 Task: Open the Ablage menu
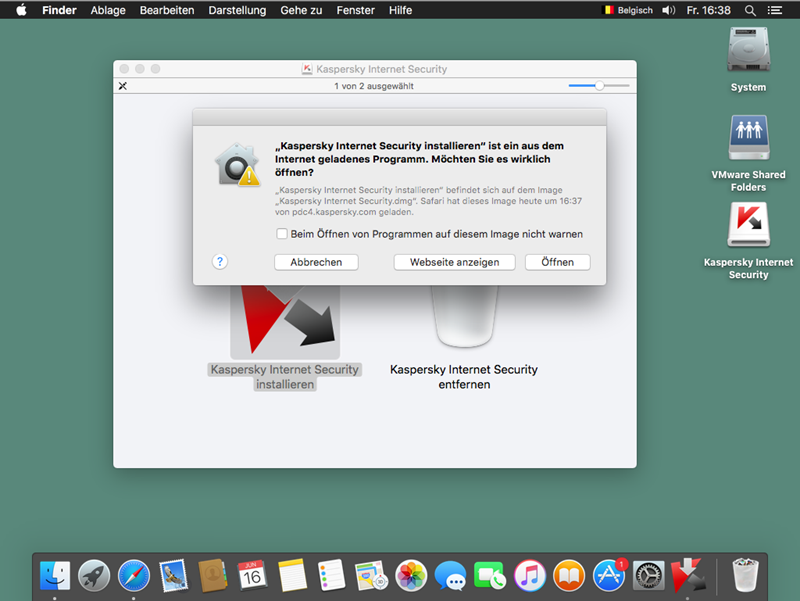pyautogui.click(x=109, y=10)
